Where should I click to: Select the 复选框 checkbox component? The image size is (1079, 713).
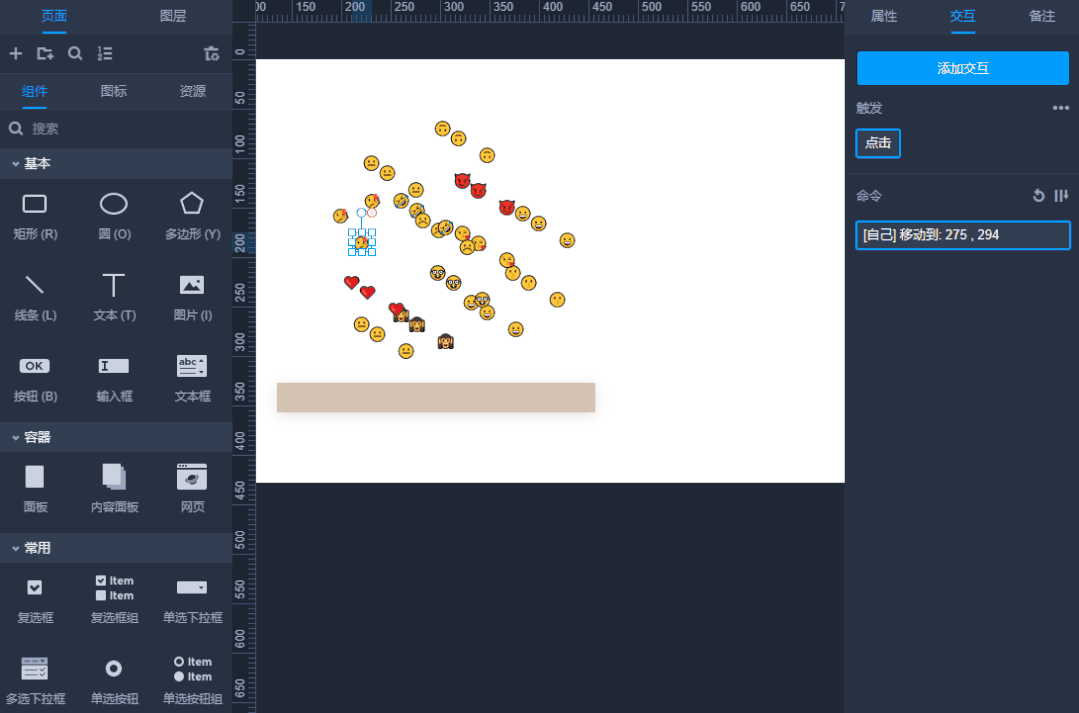[35, 600]
